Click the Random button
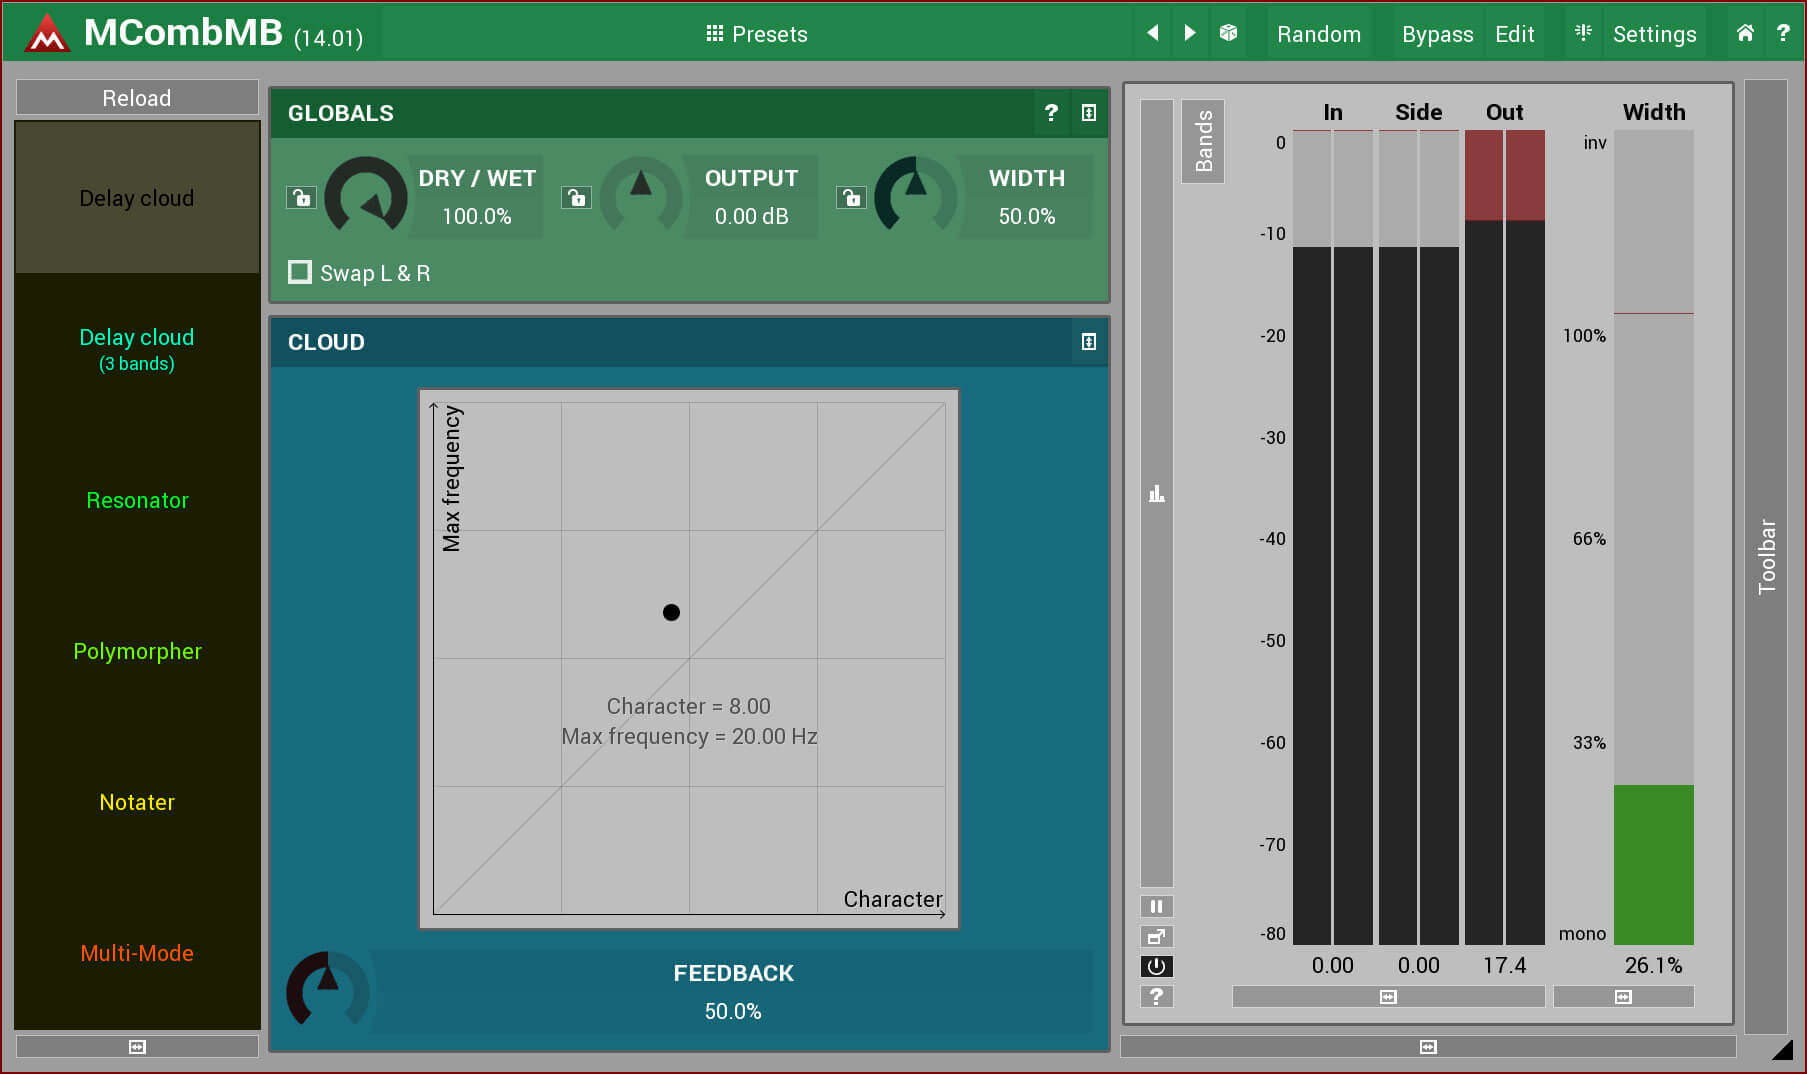1807x1074 pixels. click(1319, 34)
